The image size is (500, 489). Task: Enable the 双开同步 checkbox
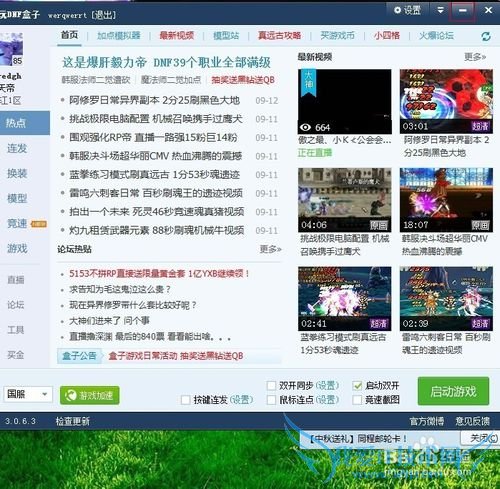coord(271,386)
